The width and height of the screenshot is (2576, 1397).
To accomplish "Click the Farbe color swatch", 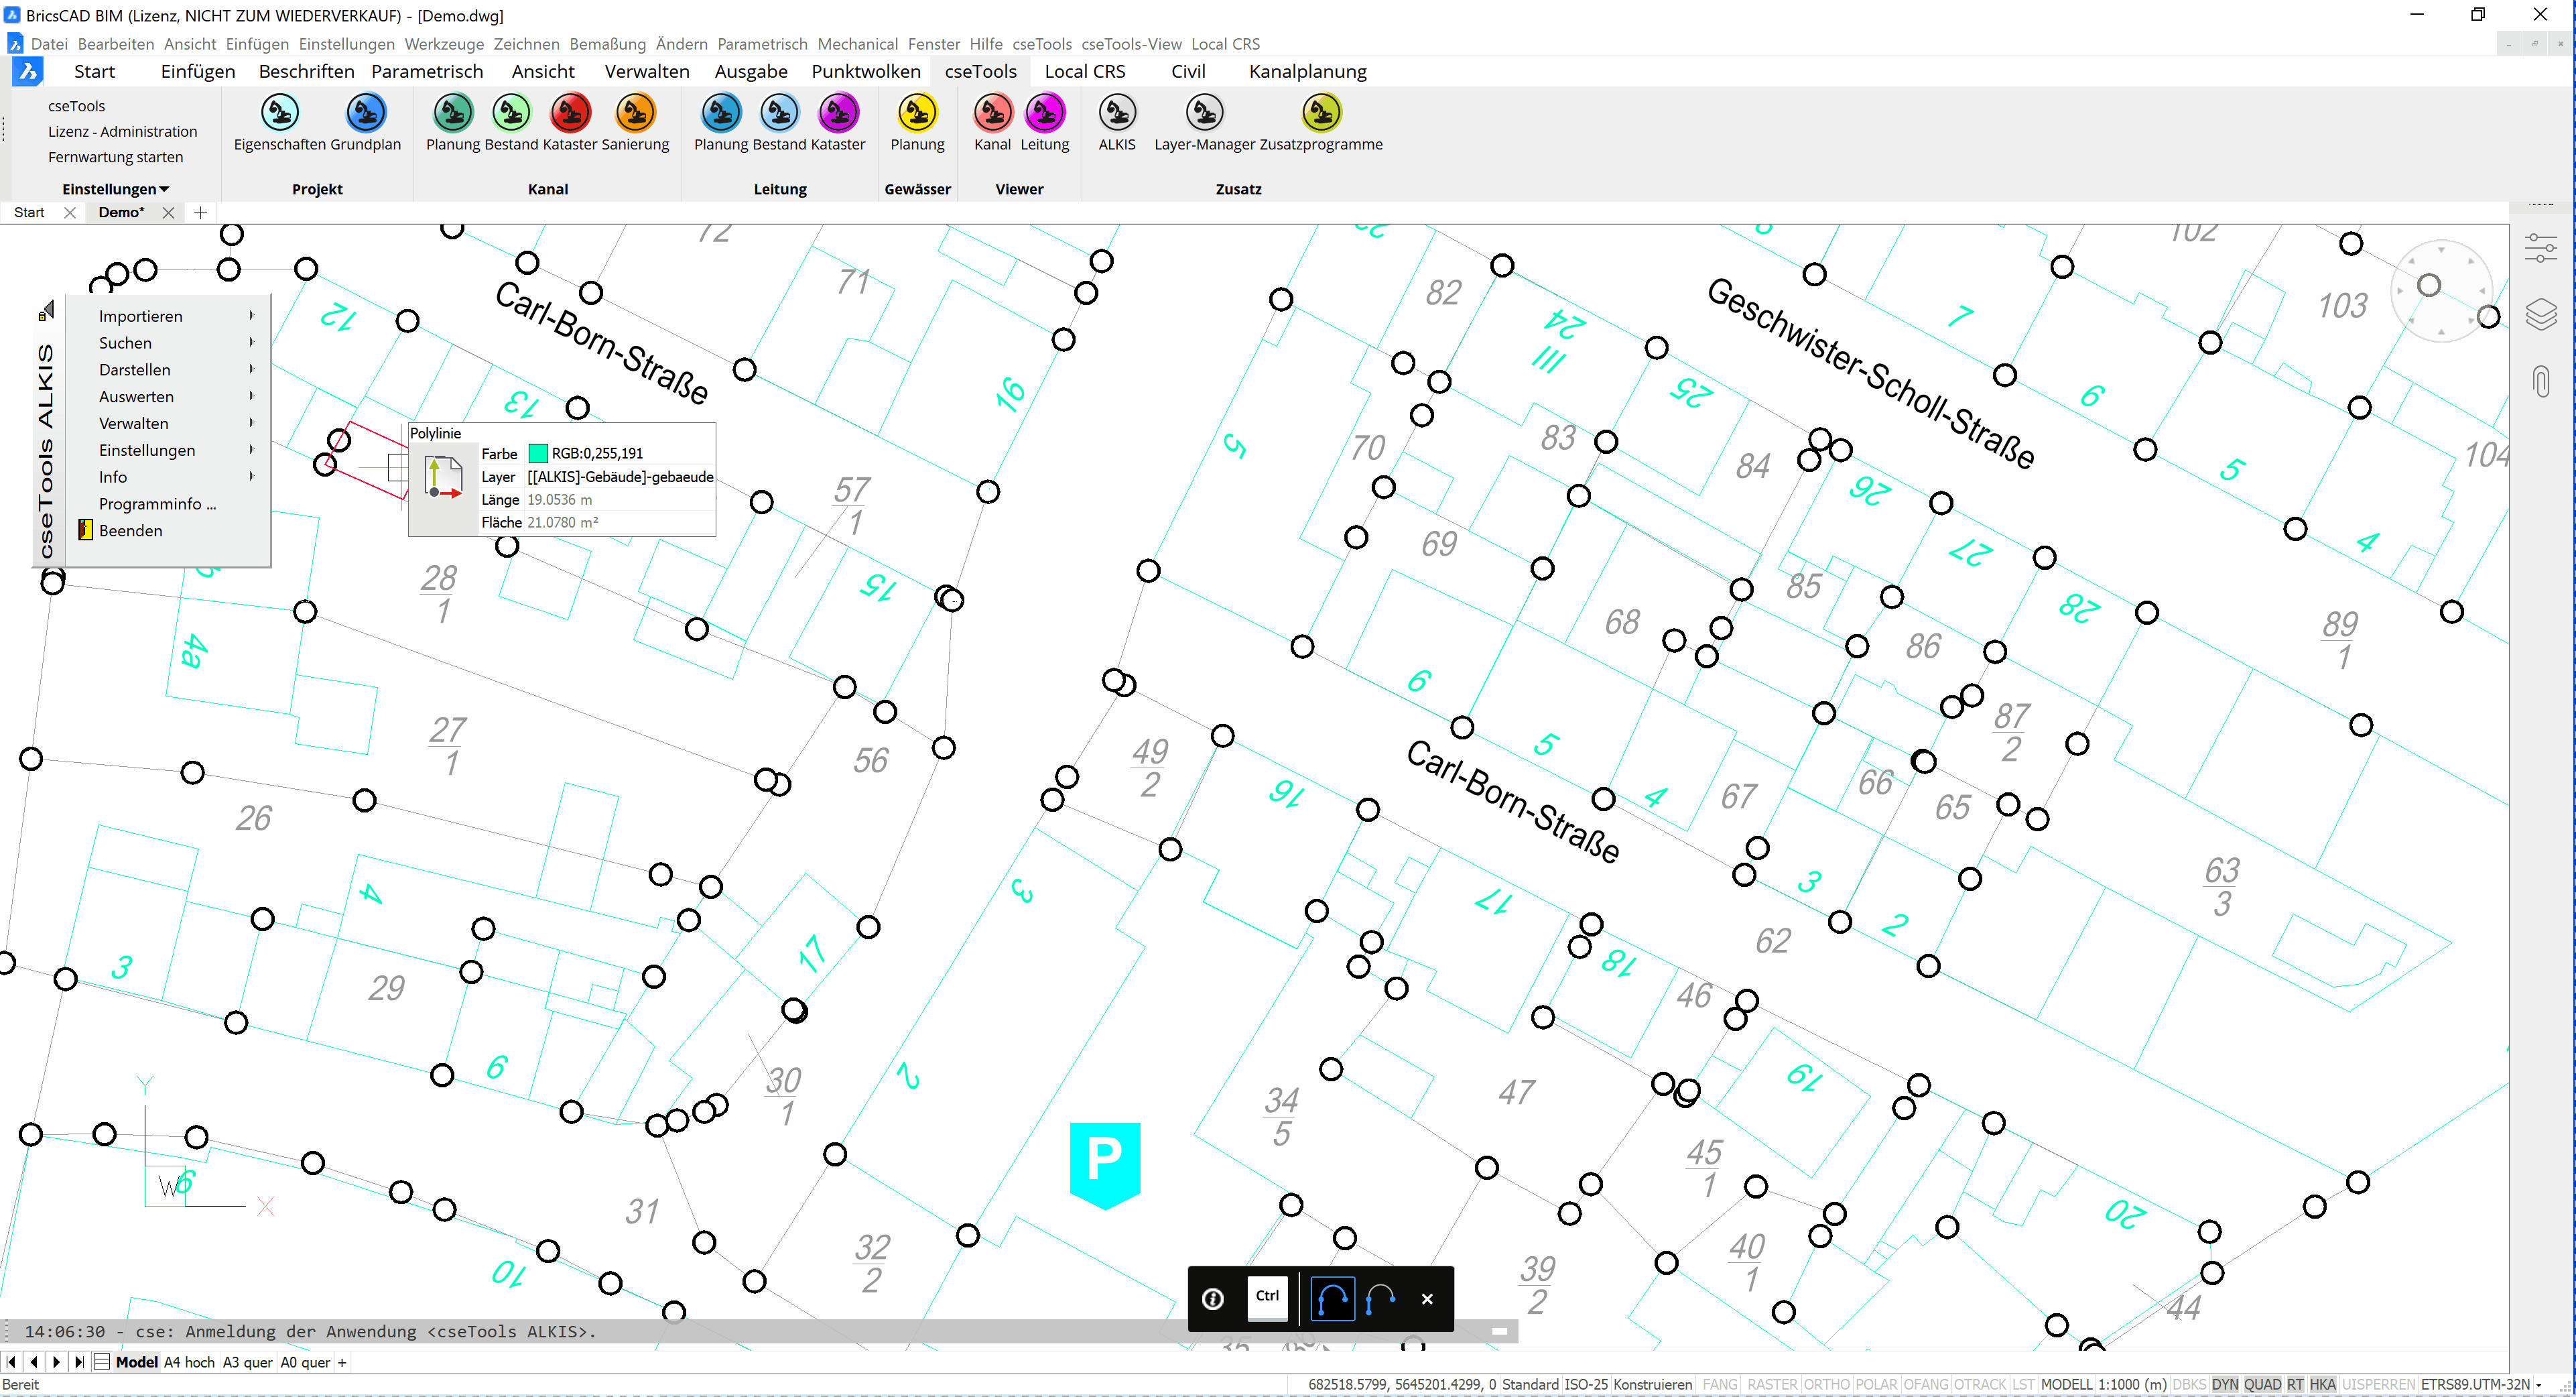I will [x=538, y=454].
